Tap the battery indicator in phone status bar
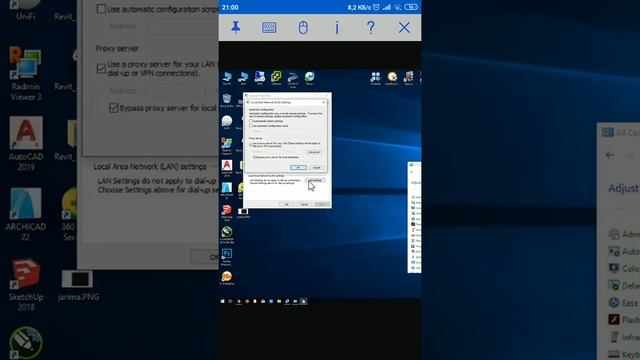Image resolution: width=640 pixels, height=360 pixels. point(411,7)
